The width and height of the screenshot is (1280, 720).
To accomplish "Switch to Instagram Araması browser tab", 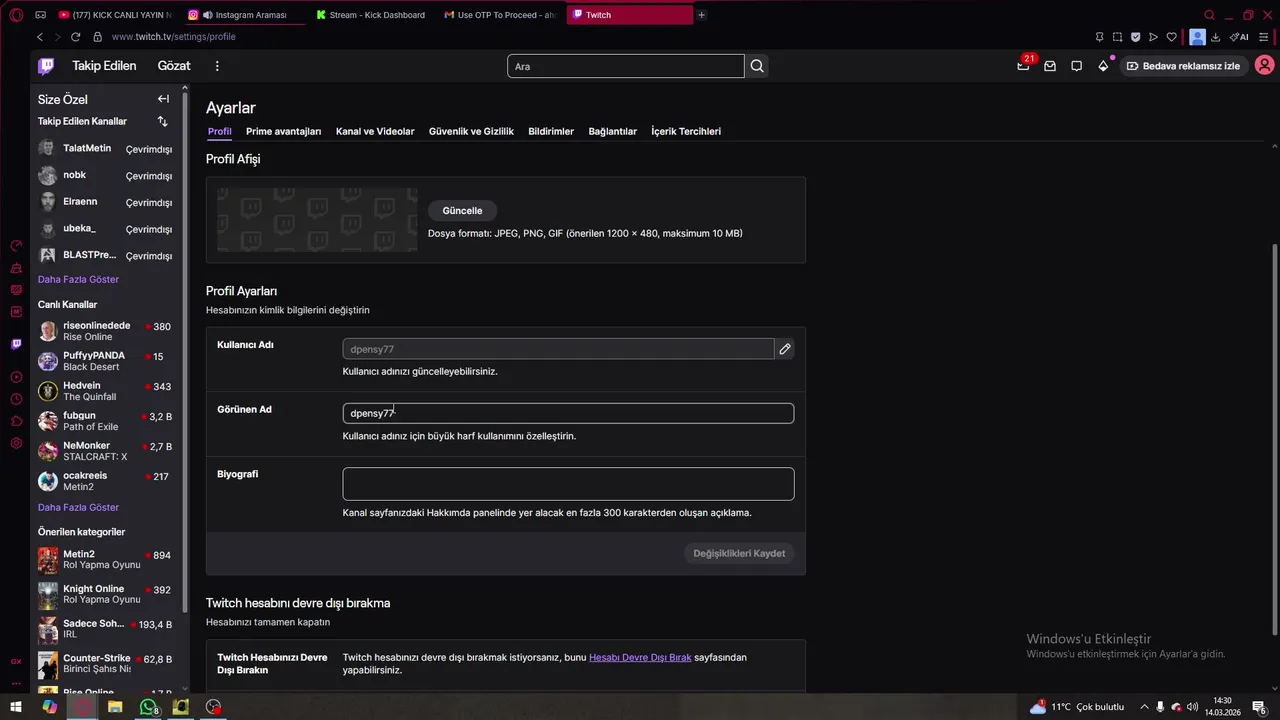I will (245, 15).
